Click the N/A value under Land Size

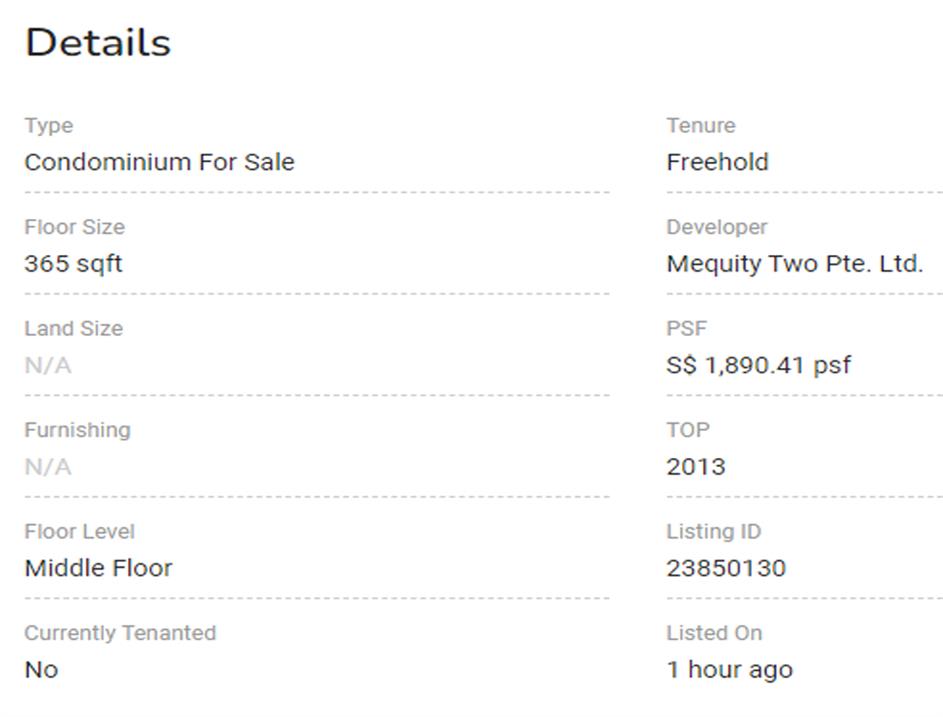(48, 365)
